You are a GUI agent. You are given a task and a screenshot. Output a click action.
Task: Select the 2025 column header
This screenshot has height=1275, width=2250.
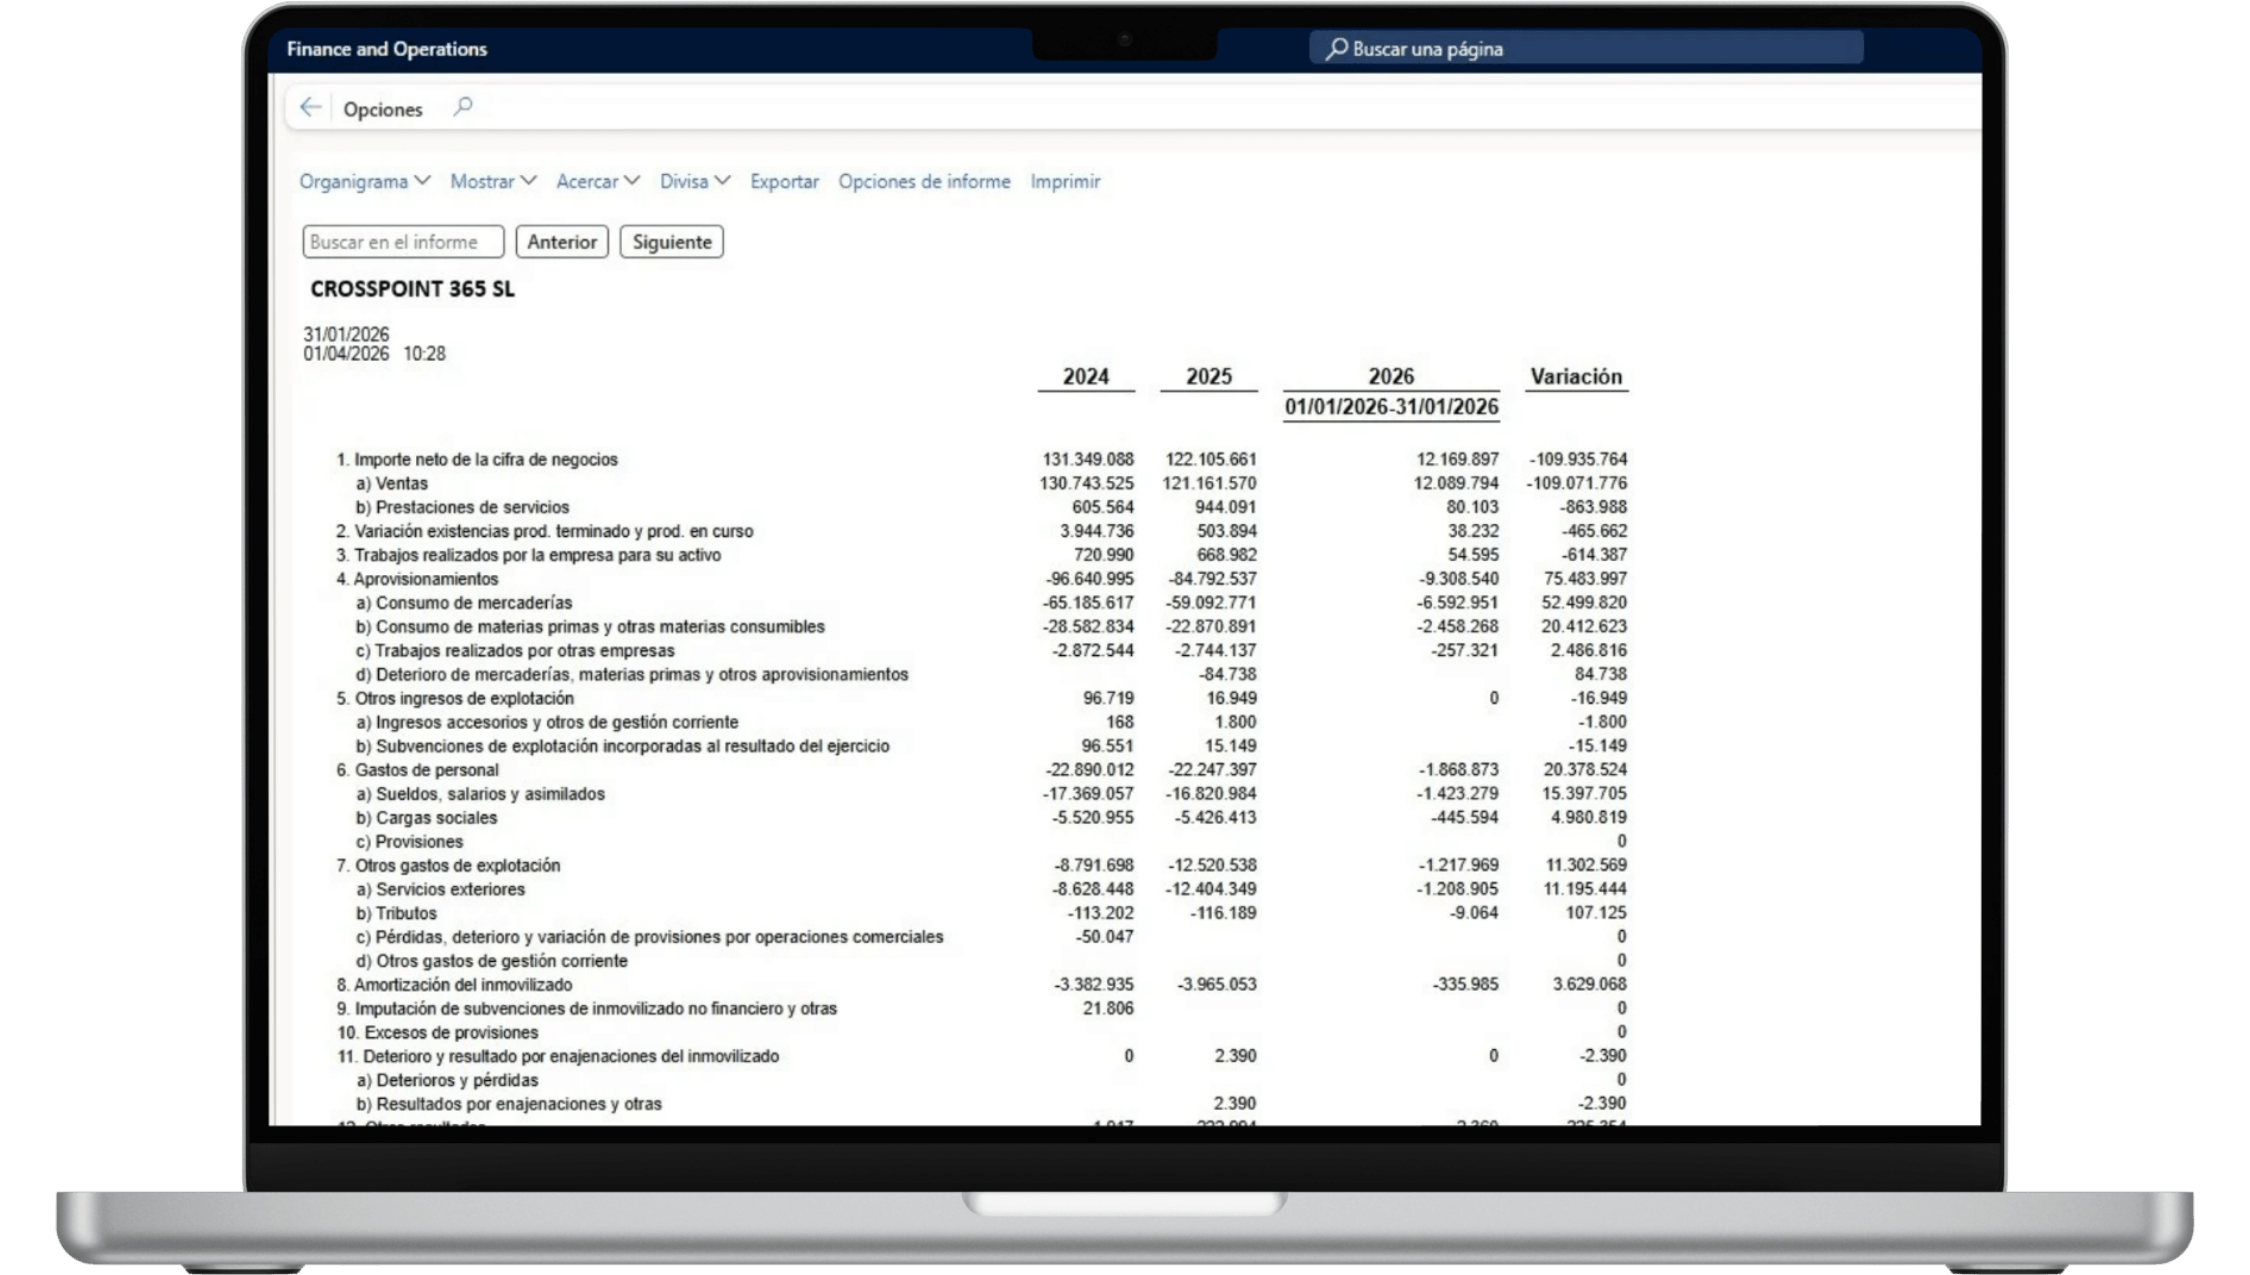pos(1209,377)
